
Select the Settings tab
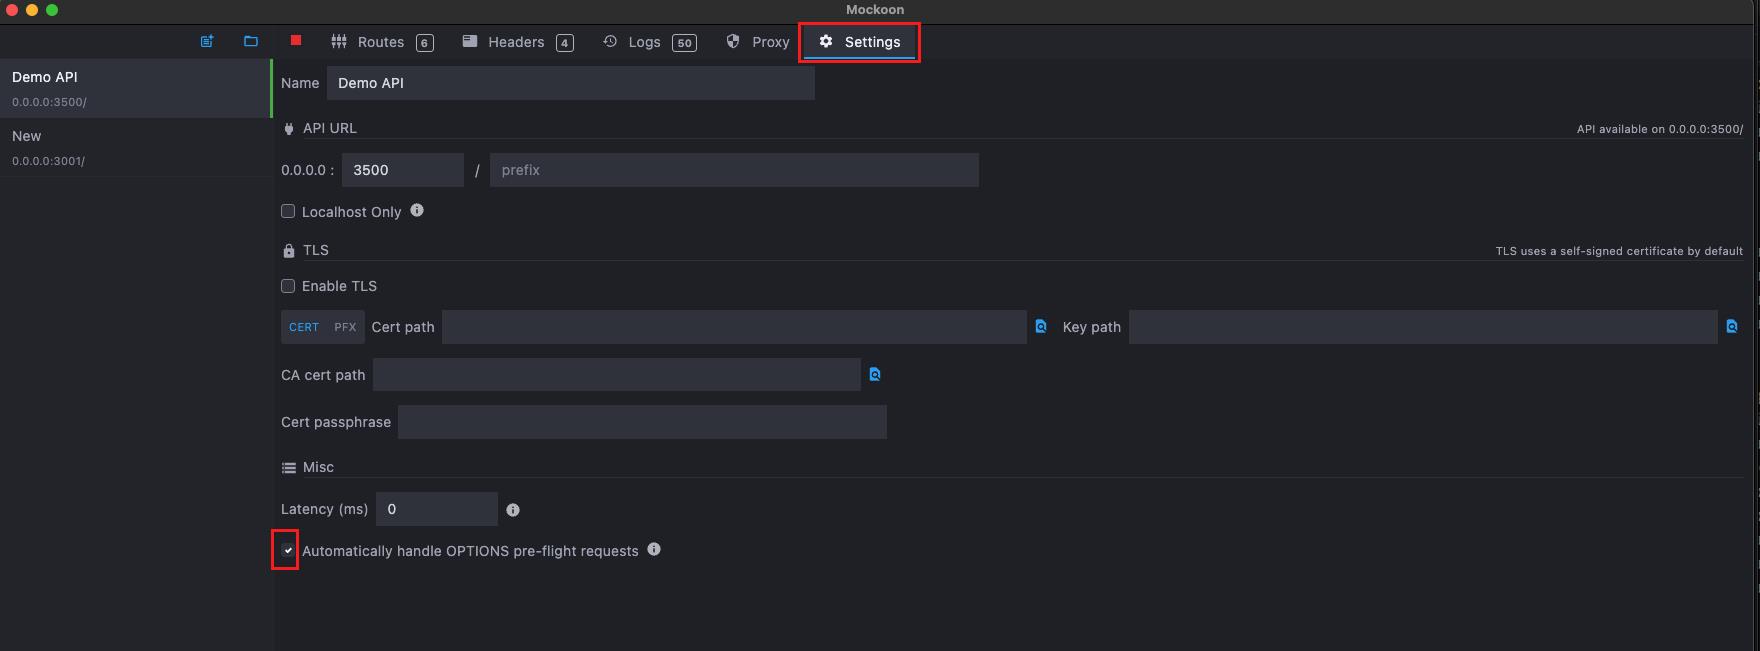click(x=859, y=42)
